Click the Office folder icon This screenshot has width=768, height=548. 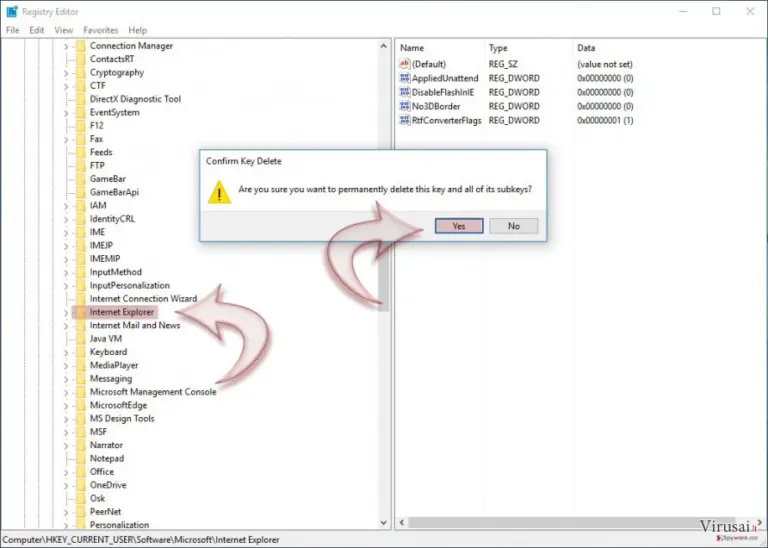click(80, 472)
